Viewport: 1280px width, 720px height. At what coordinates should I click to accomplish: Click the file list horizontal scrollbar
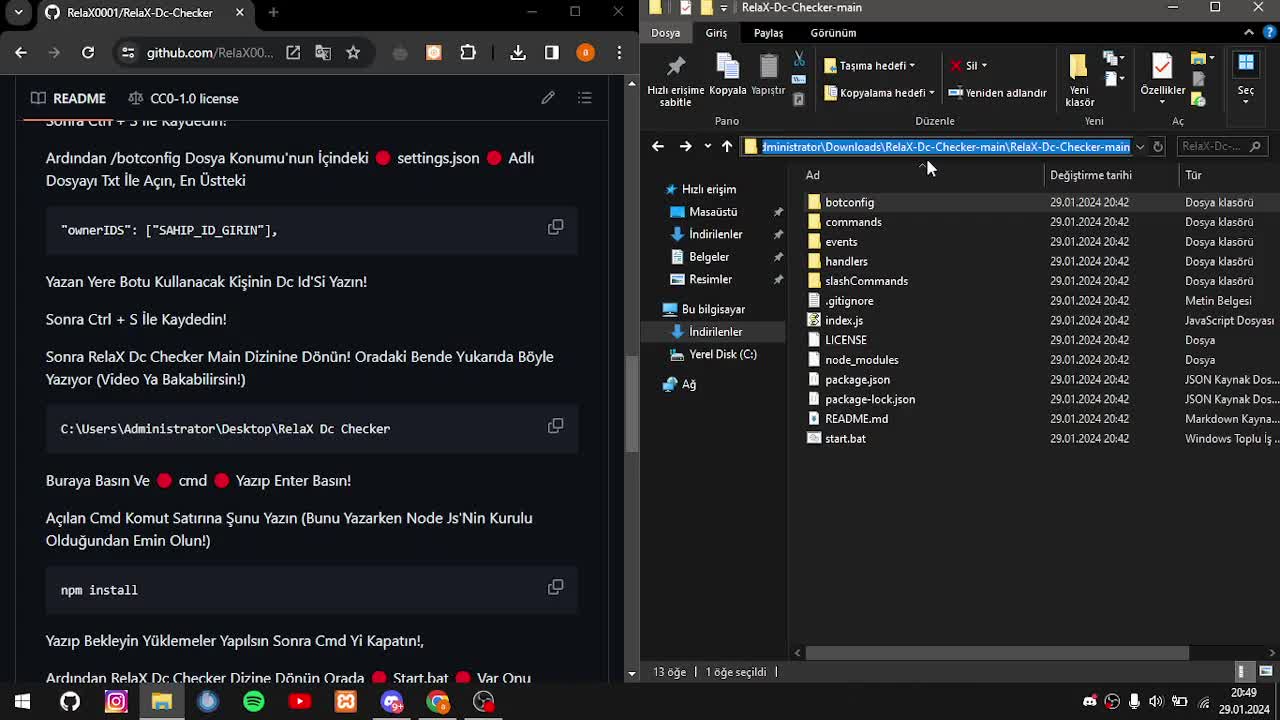[x=997, y=653]
